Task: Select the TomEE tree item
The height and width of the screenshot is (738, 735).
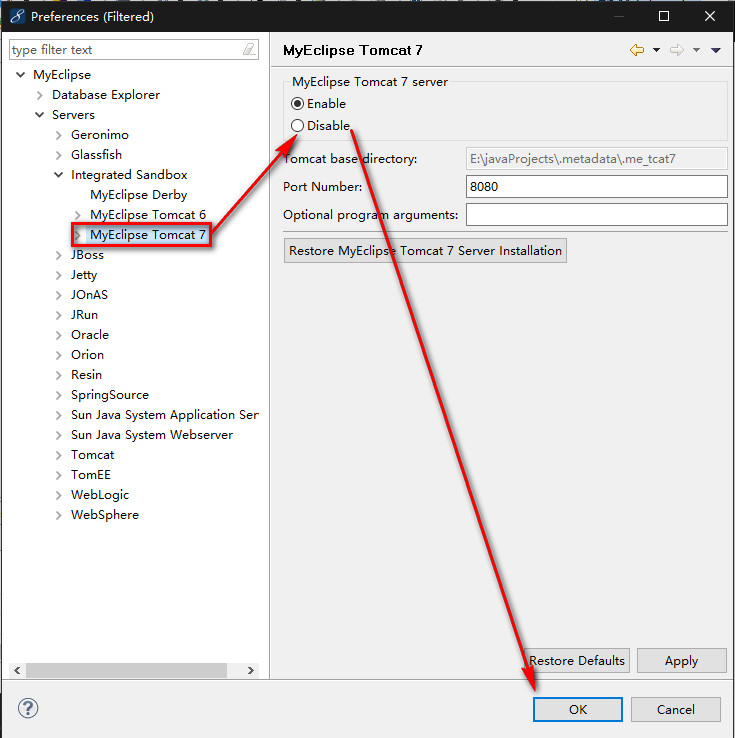Action: pos(91,474)
